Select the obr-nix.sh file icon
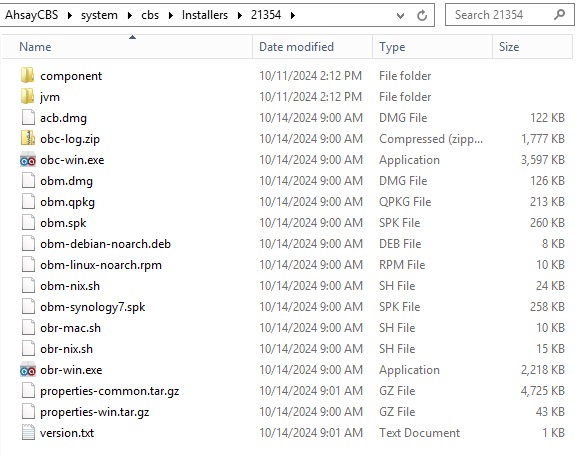Screen dimensions: 580x455 [28, 349]
